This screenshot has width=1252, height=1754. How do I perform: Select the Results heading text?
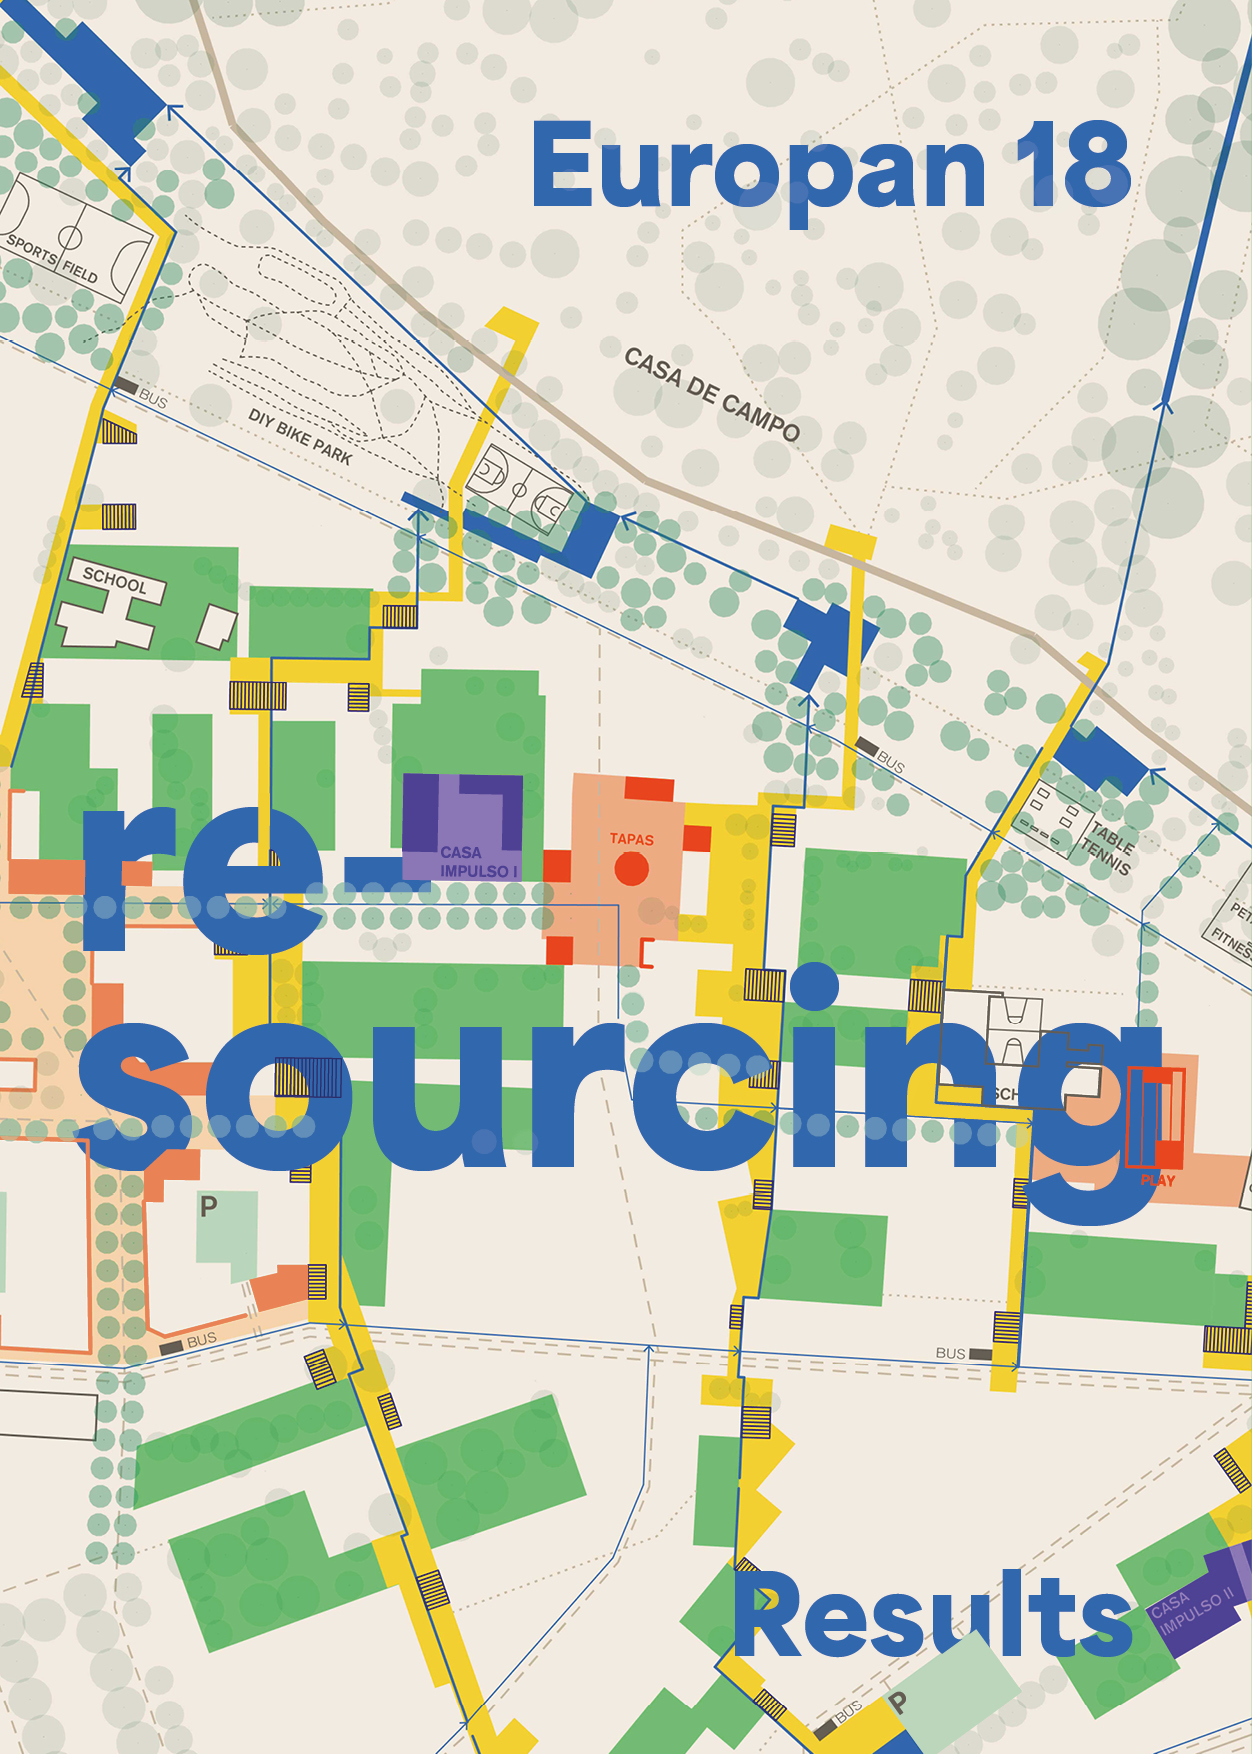click(x=932, y=1614)
